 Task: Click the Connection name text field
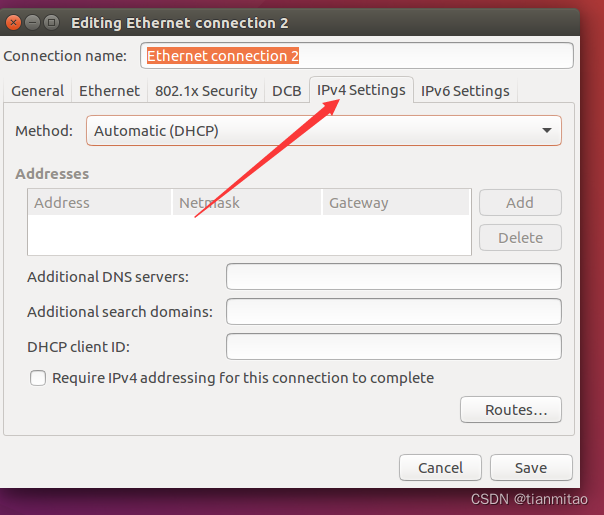(357, 56)
